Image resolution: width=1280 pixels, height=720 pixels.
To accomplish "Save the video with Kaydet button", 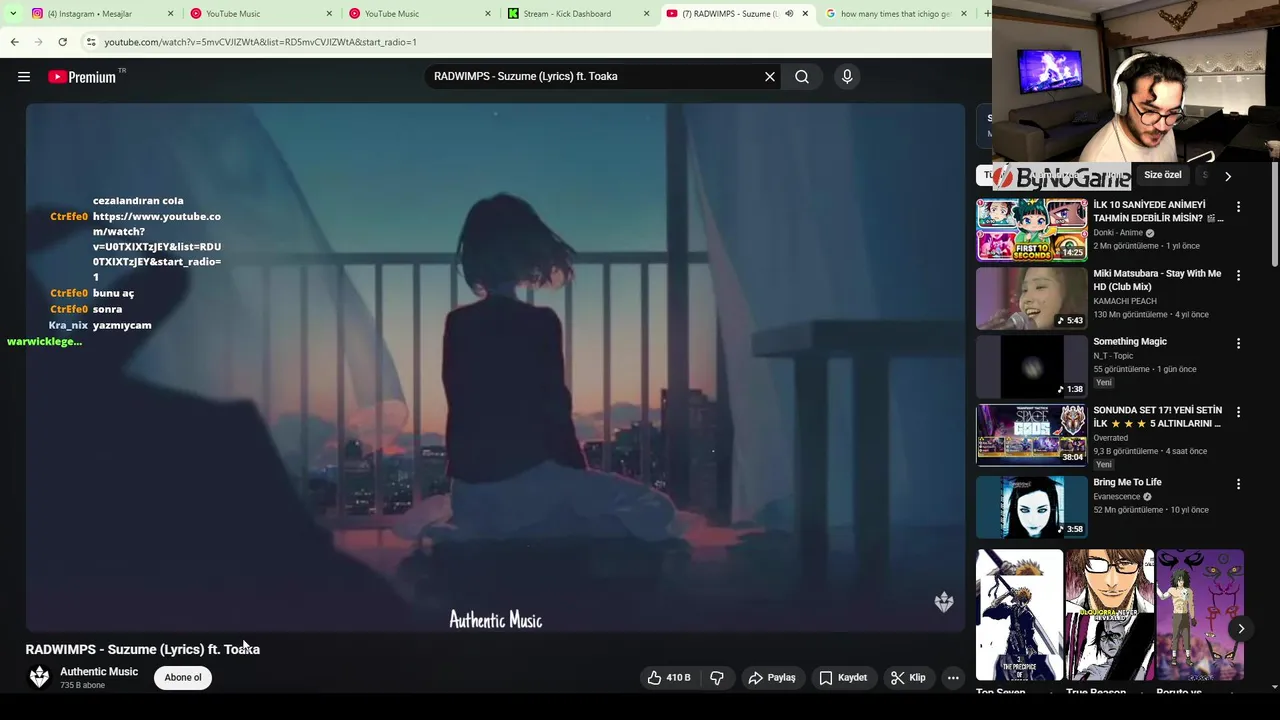I will [843, 678].
